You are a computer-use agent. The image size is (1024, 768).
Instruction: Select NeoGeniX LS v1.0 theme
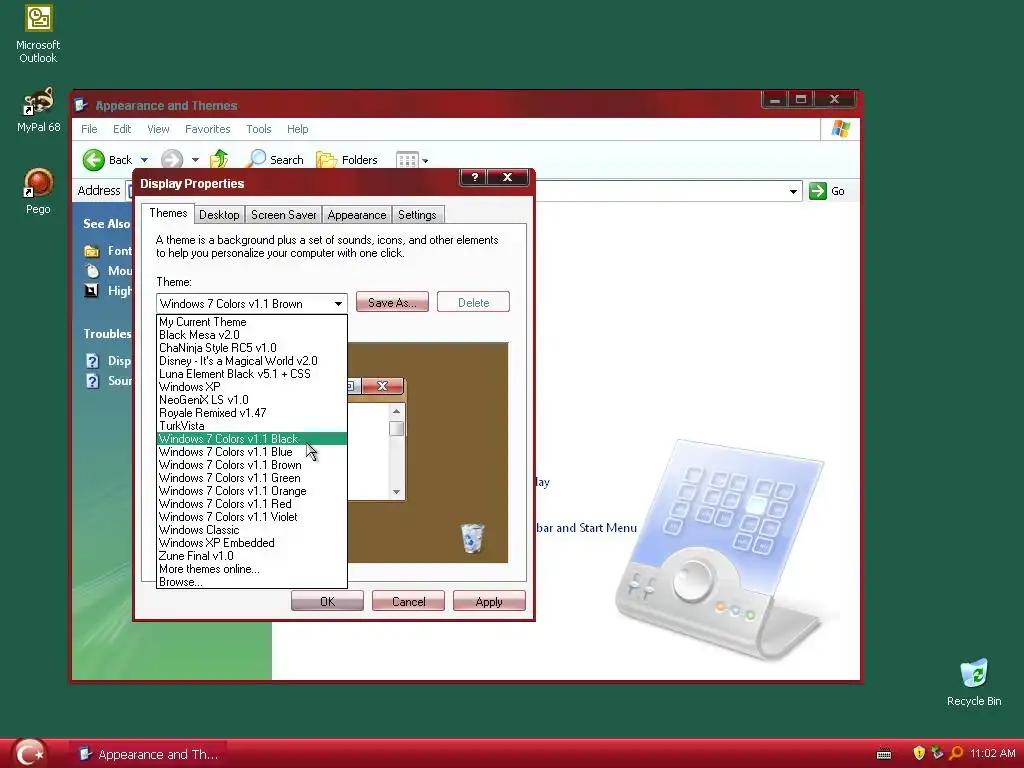click(252, 400)
